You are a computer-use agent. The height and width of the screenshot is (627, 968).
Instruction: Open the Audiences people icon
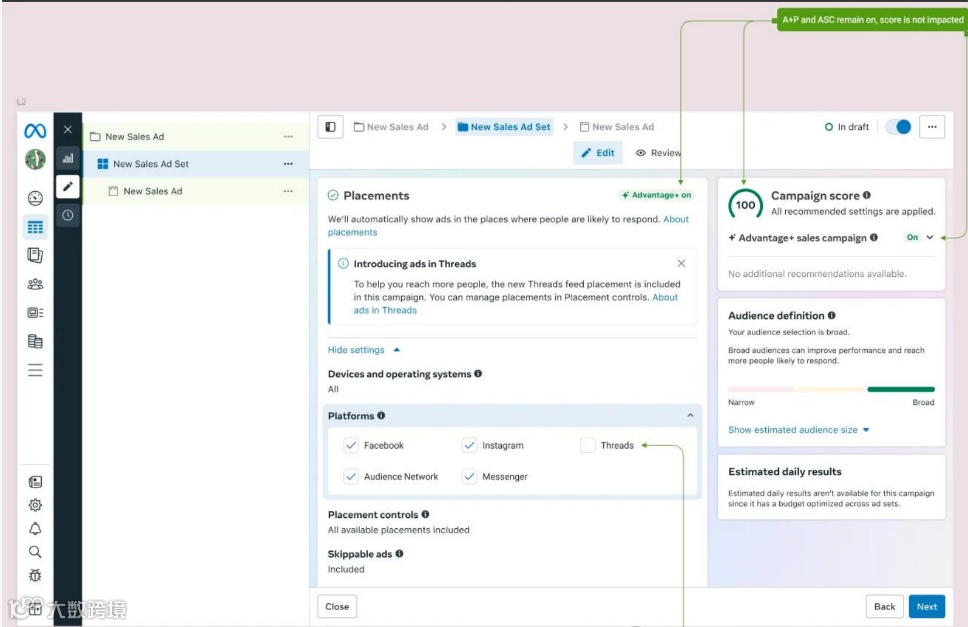(x=35, y=284)
